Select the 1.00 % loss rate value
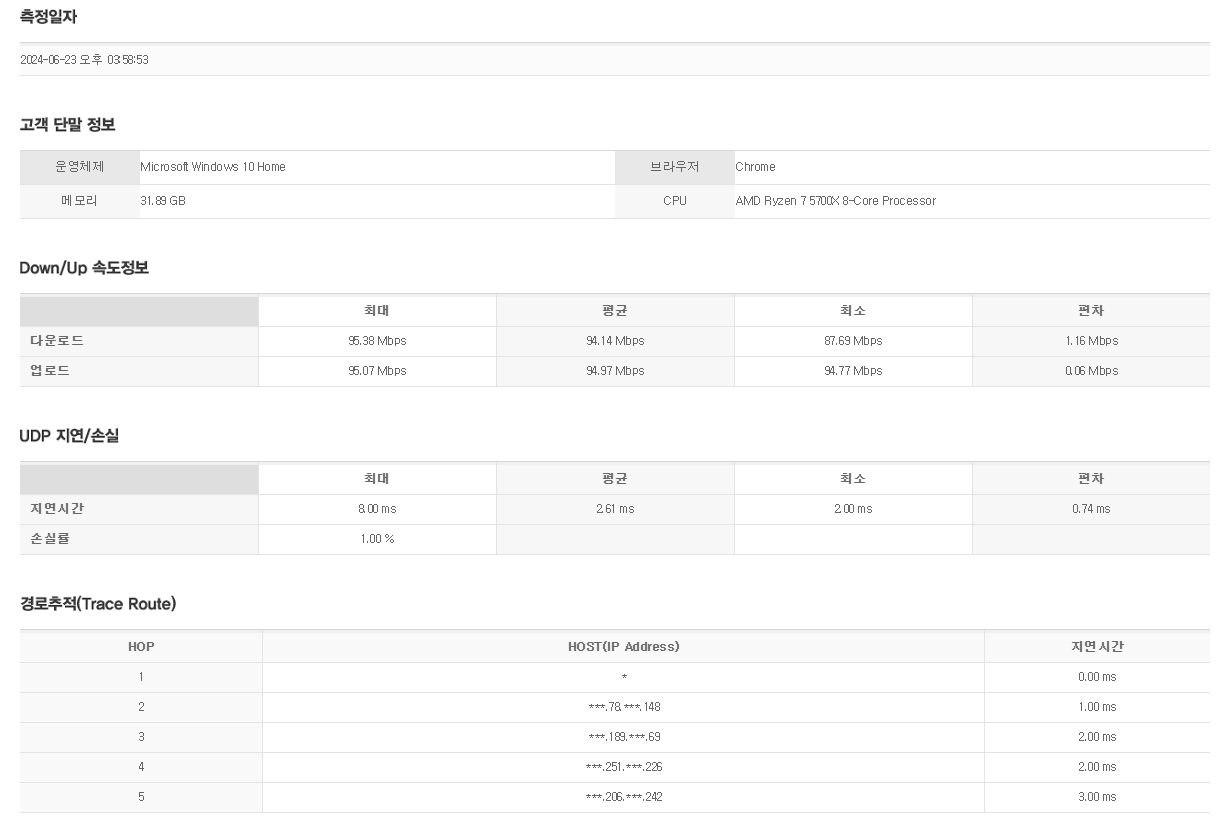This screenshot has width=1226, height=834. pos(377,539)
